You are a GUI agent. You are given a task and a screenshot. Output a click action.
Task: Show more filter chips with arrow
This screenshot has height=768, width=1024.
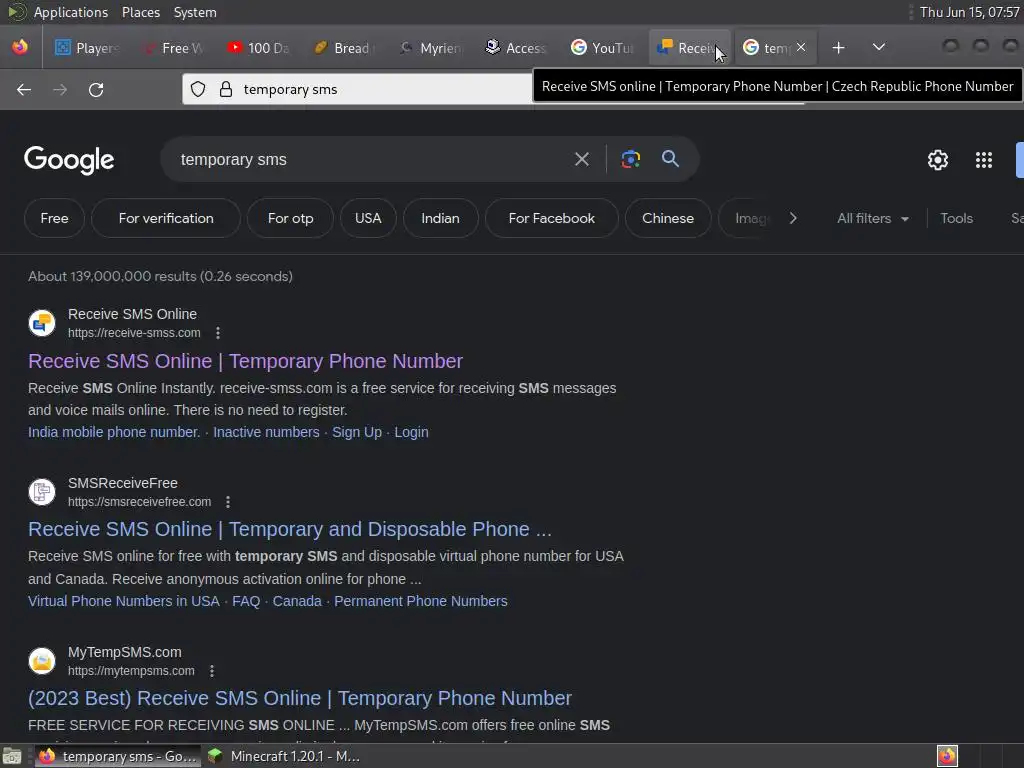coord(793,218)
